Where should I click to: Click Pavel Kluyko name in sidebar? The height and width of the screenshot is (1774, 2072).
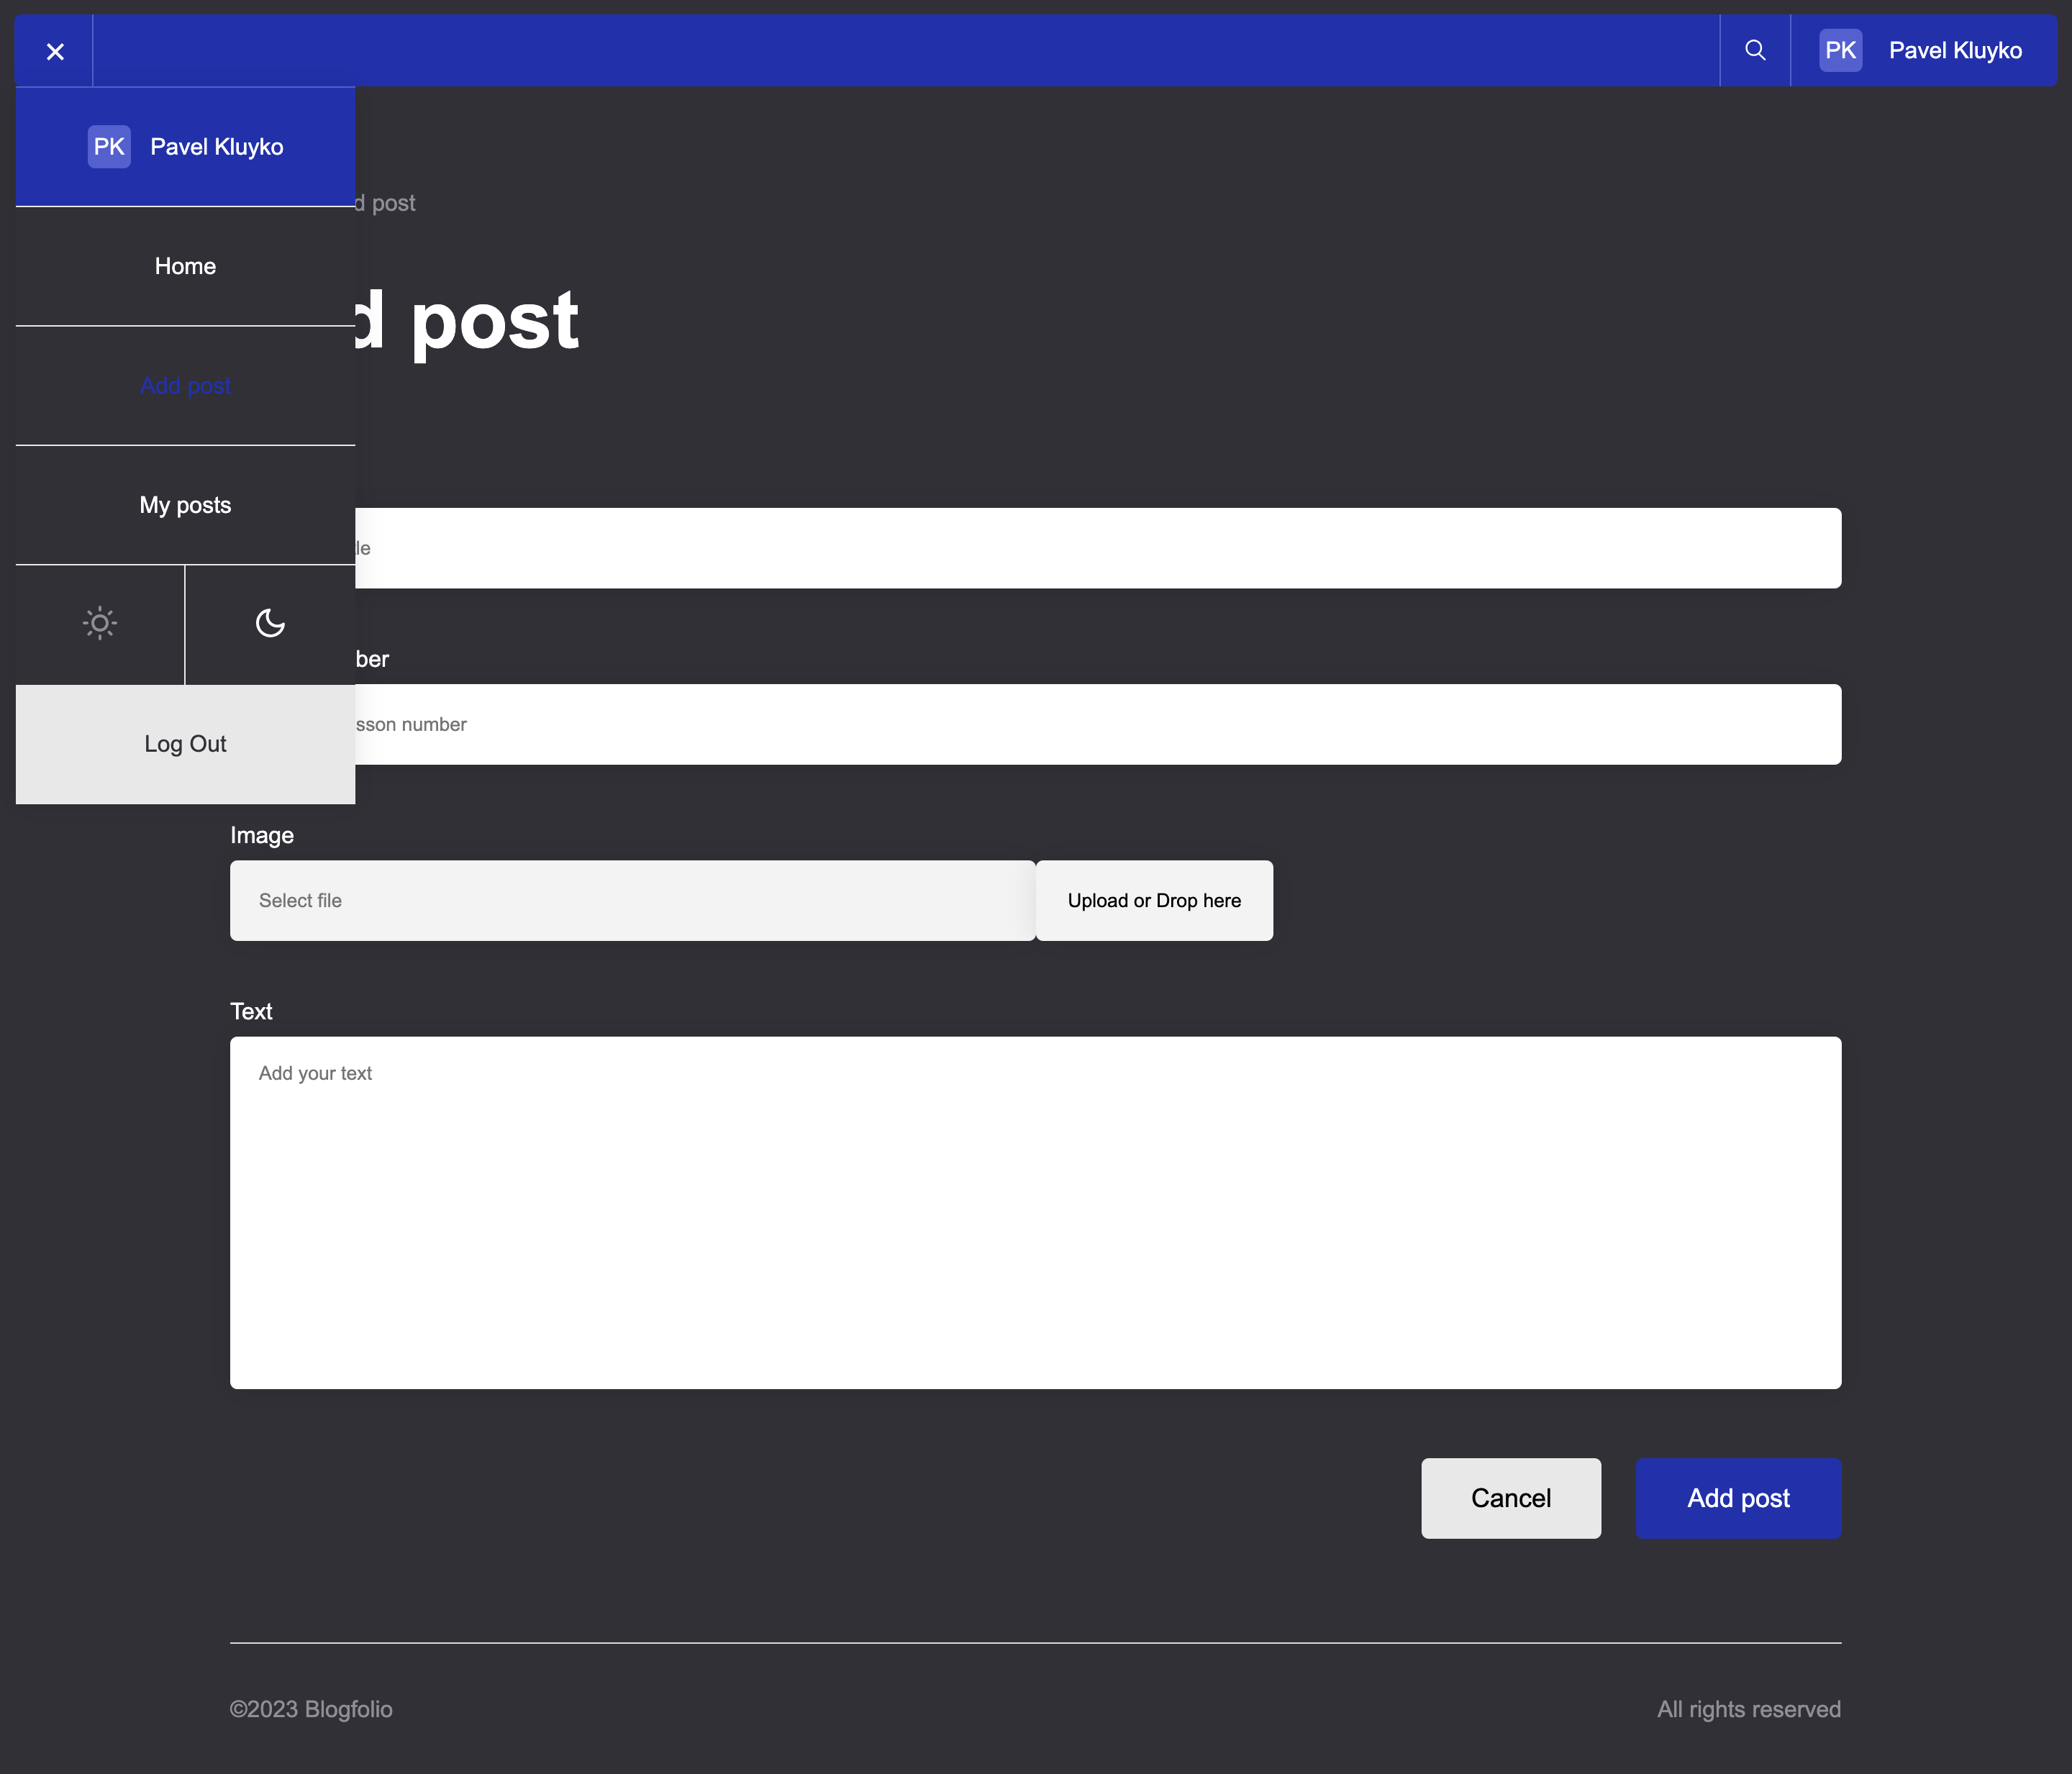(x=216, y=147)
